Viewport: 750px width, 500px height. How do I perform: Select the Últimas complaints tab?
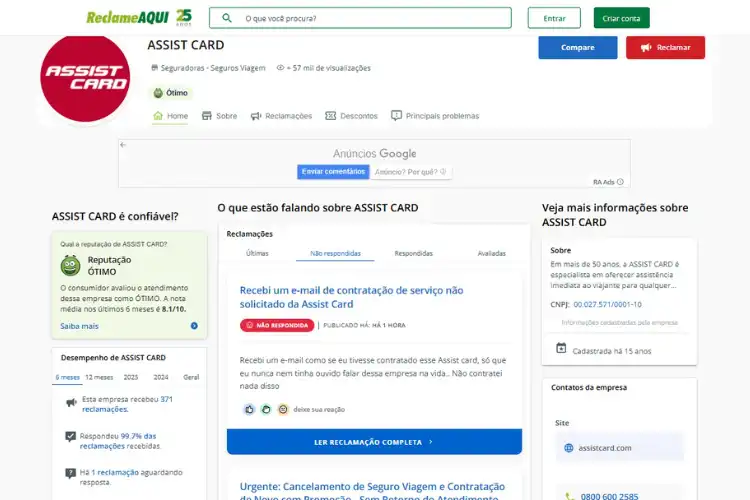[x=257, y=253]
